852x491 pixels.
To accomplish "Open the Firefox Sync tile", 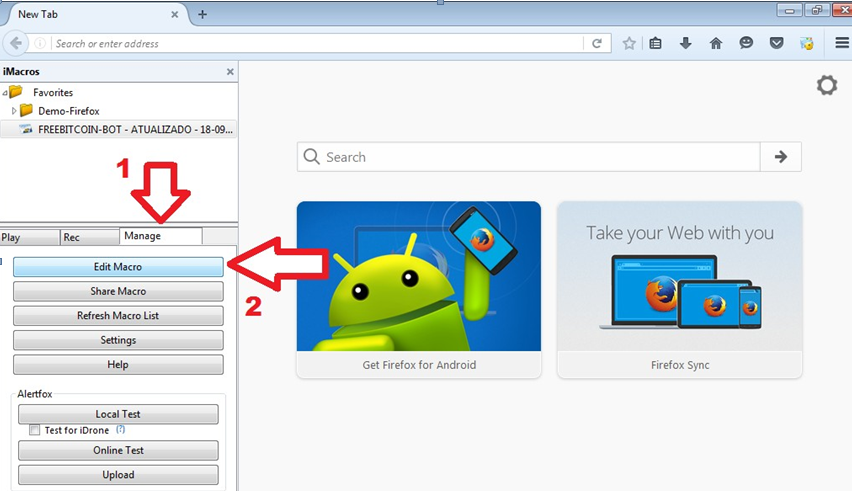I will (680, 289).
